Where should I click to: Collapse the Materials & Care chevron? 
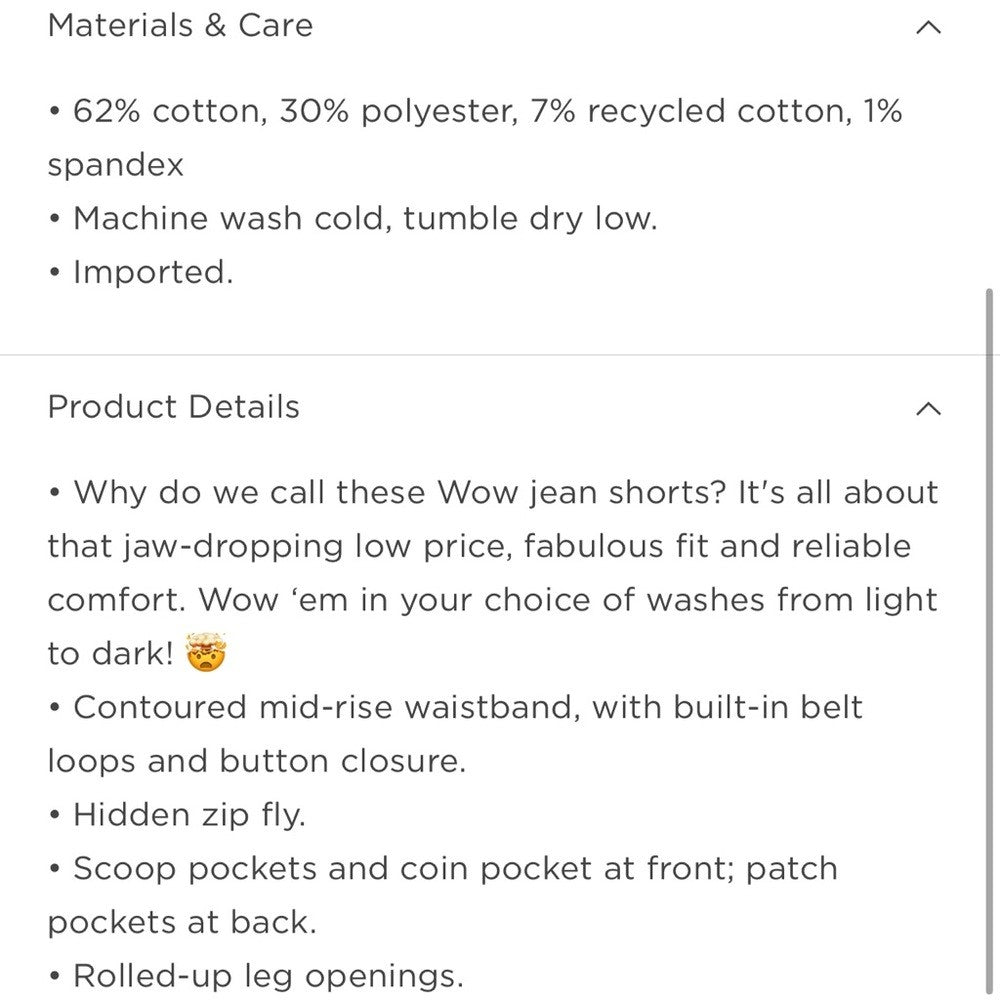[x=928, y=27]
